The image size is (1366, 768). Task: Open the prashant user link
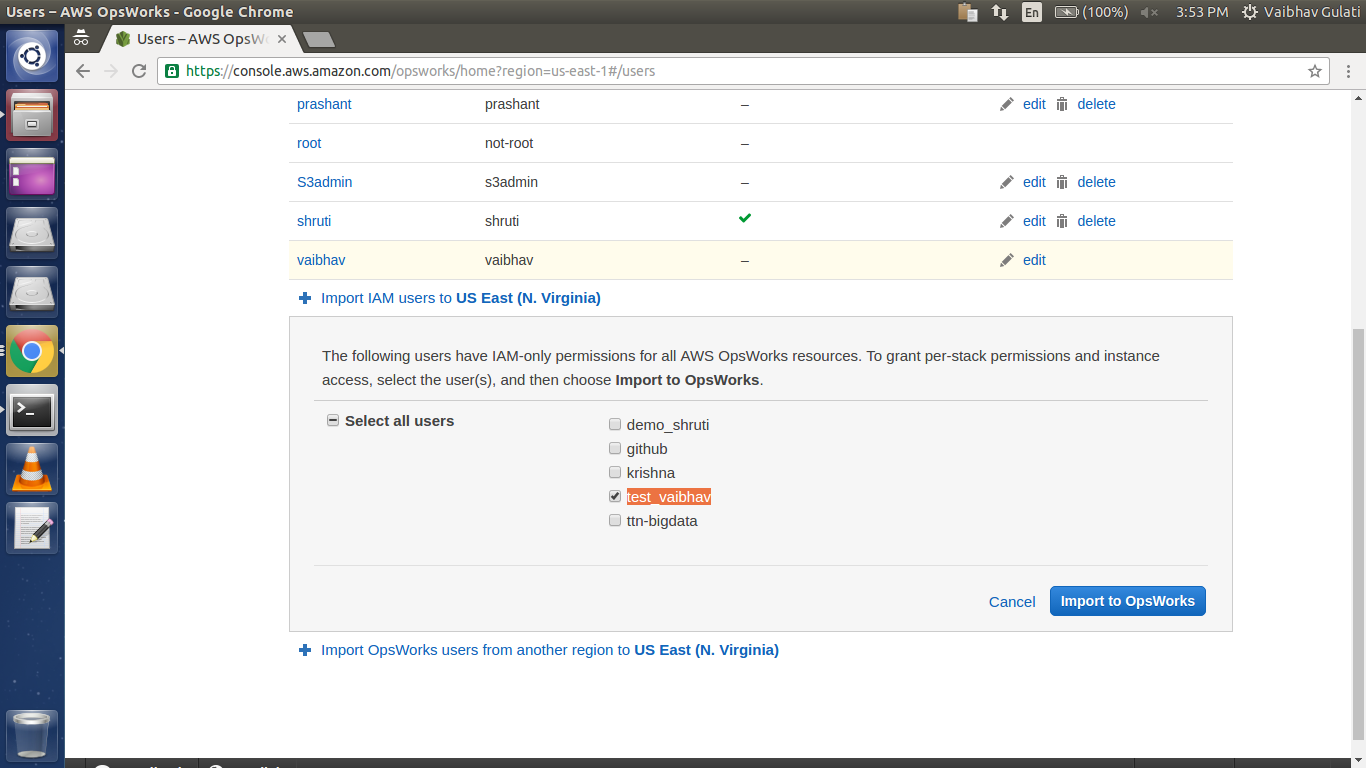click(324, 104)
